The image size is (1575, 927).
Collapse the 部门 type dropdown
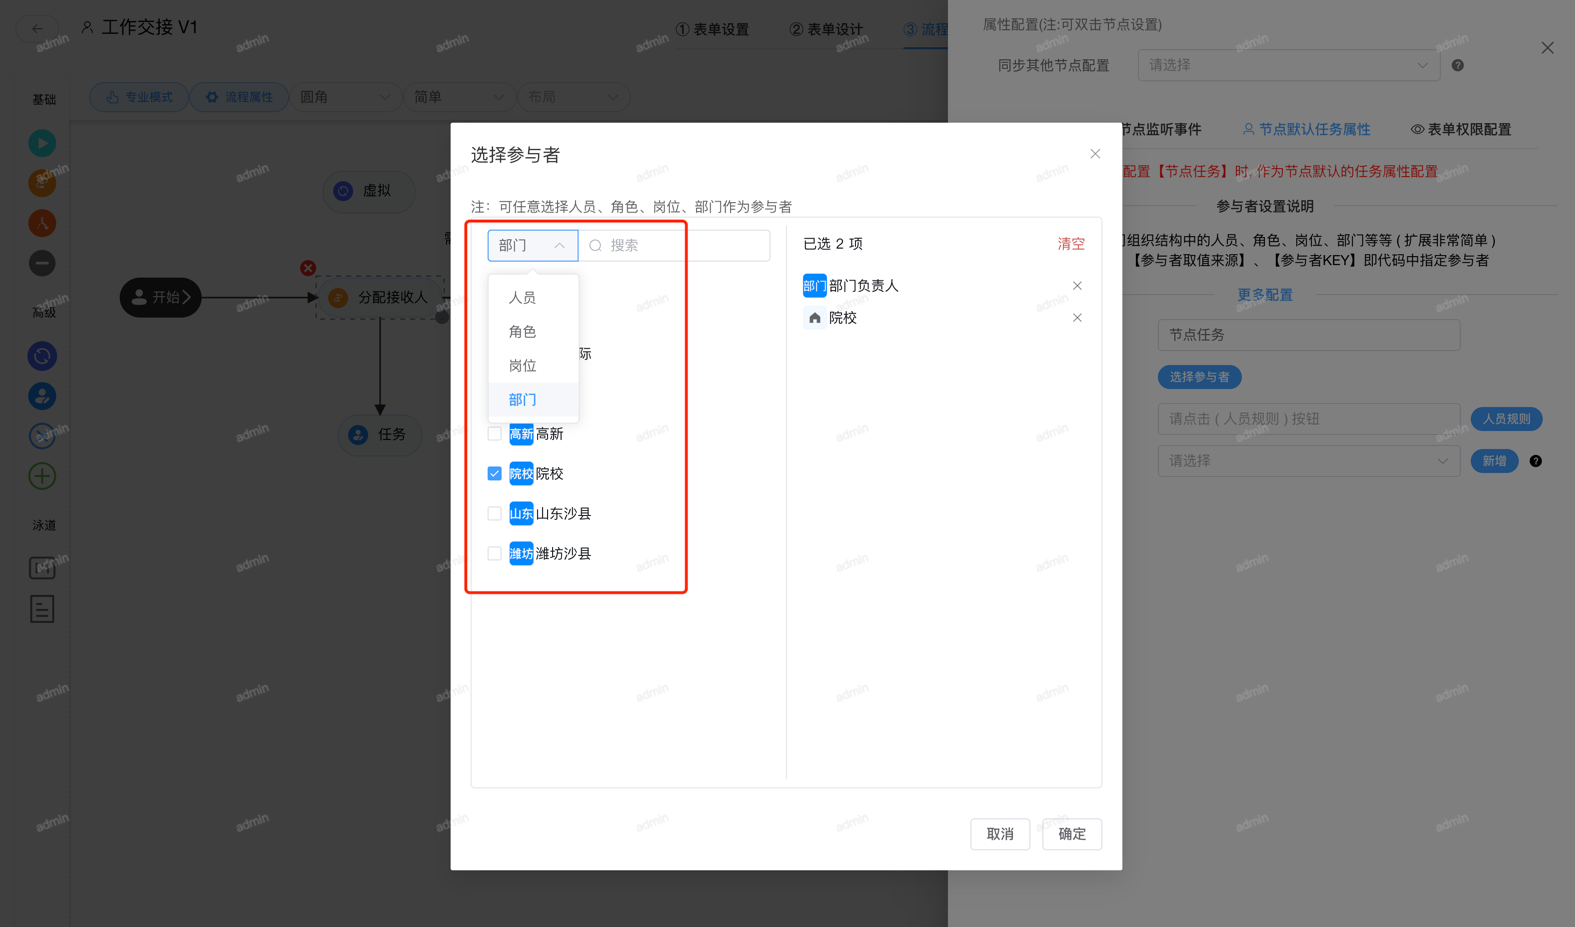coord(532,246)
